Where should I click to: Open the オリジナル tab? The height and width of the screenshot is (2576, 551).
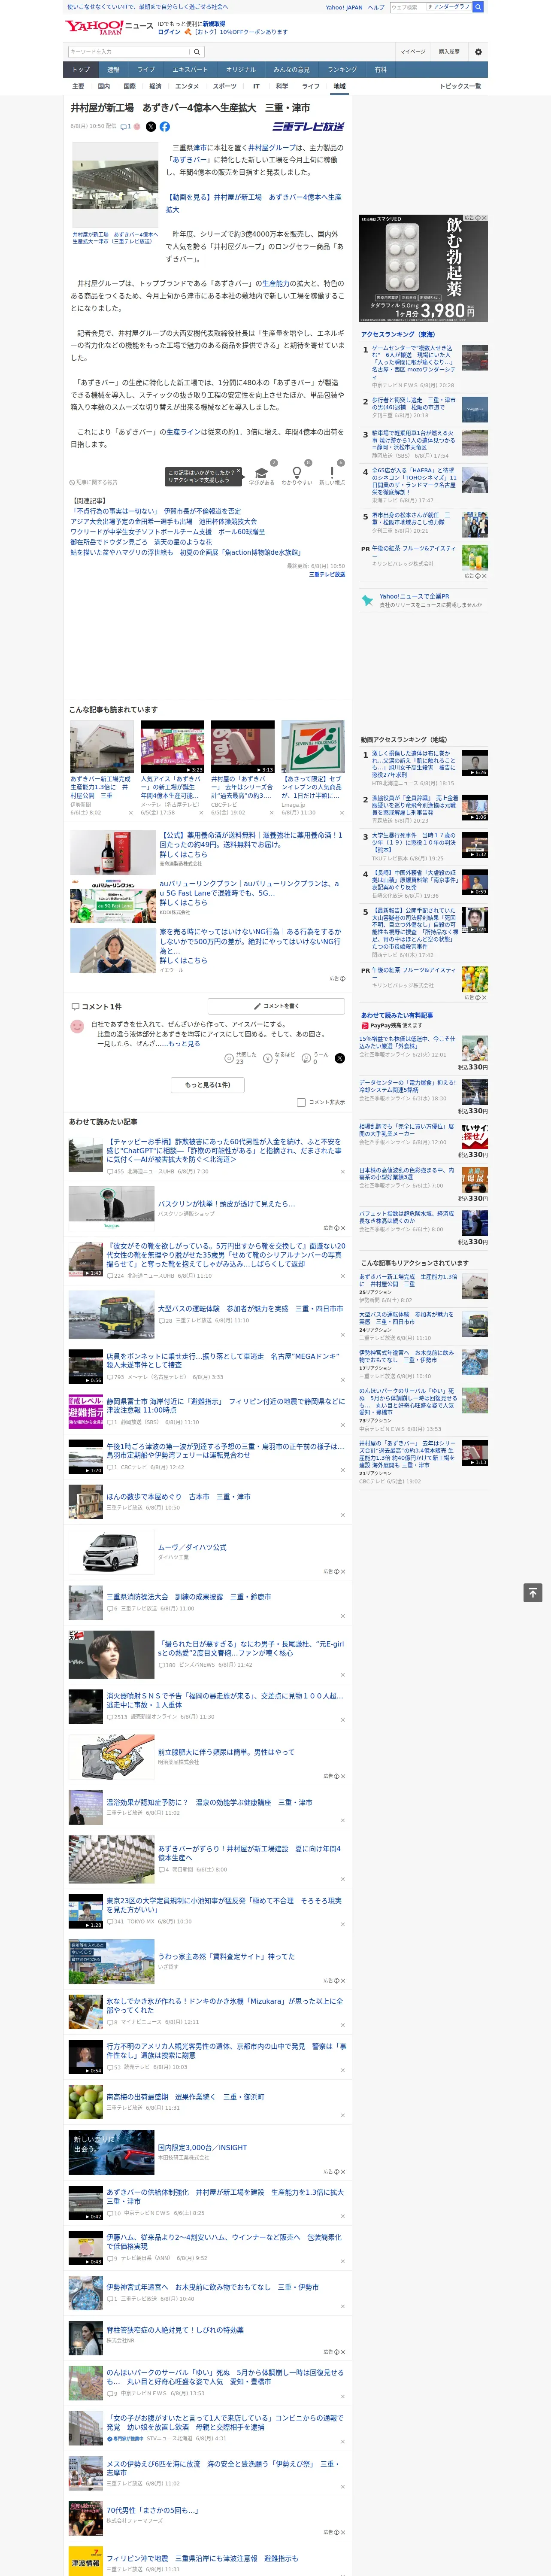pos(241,69)
